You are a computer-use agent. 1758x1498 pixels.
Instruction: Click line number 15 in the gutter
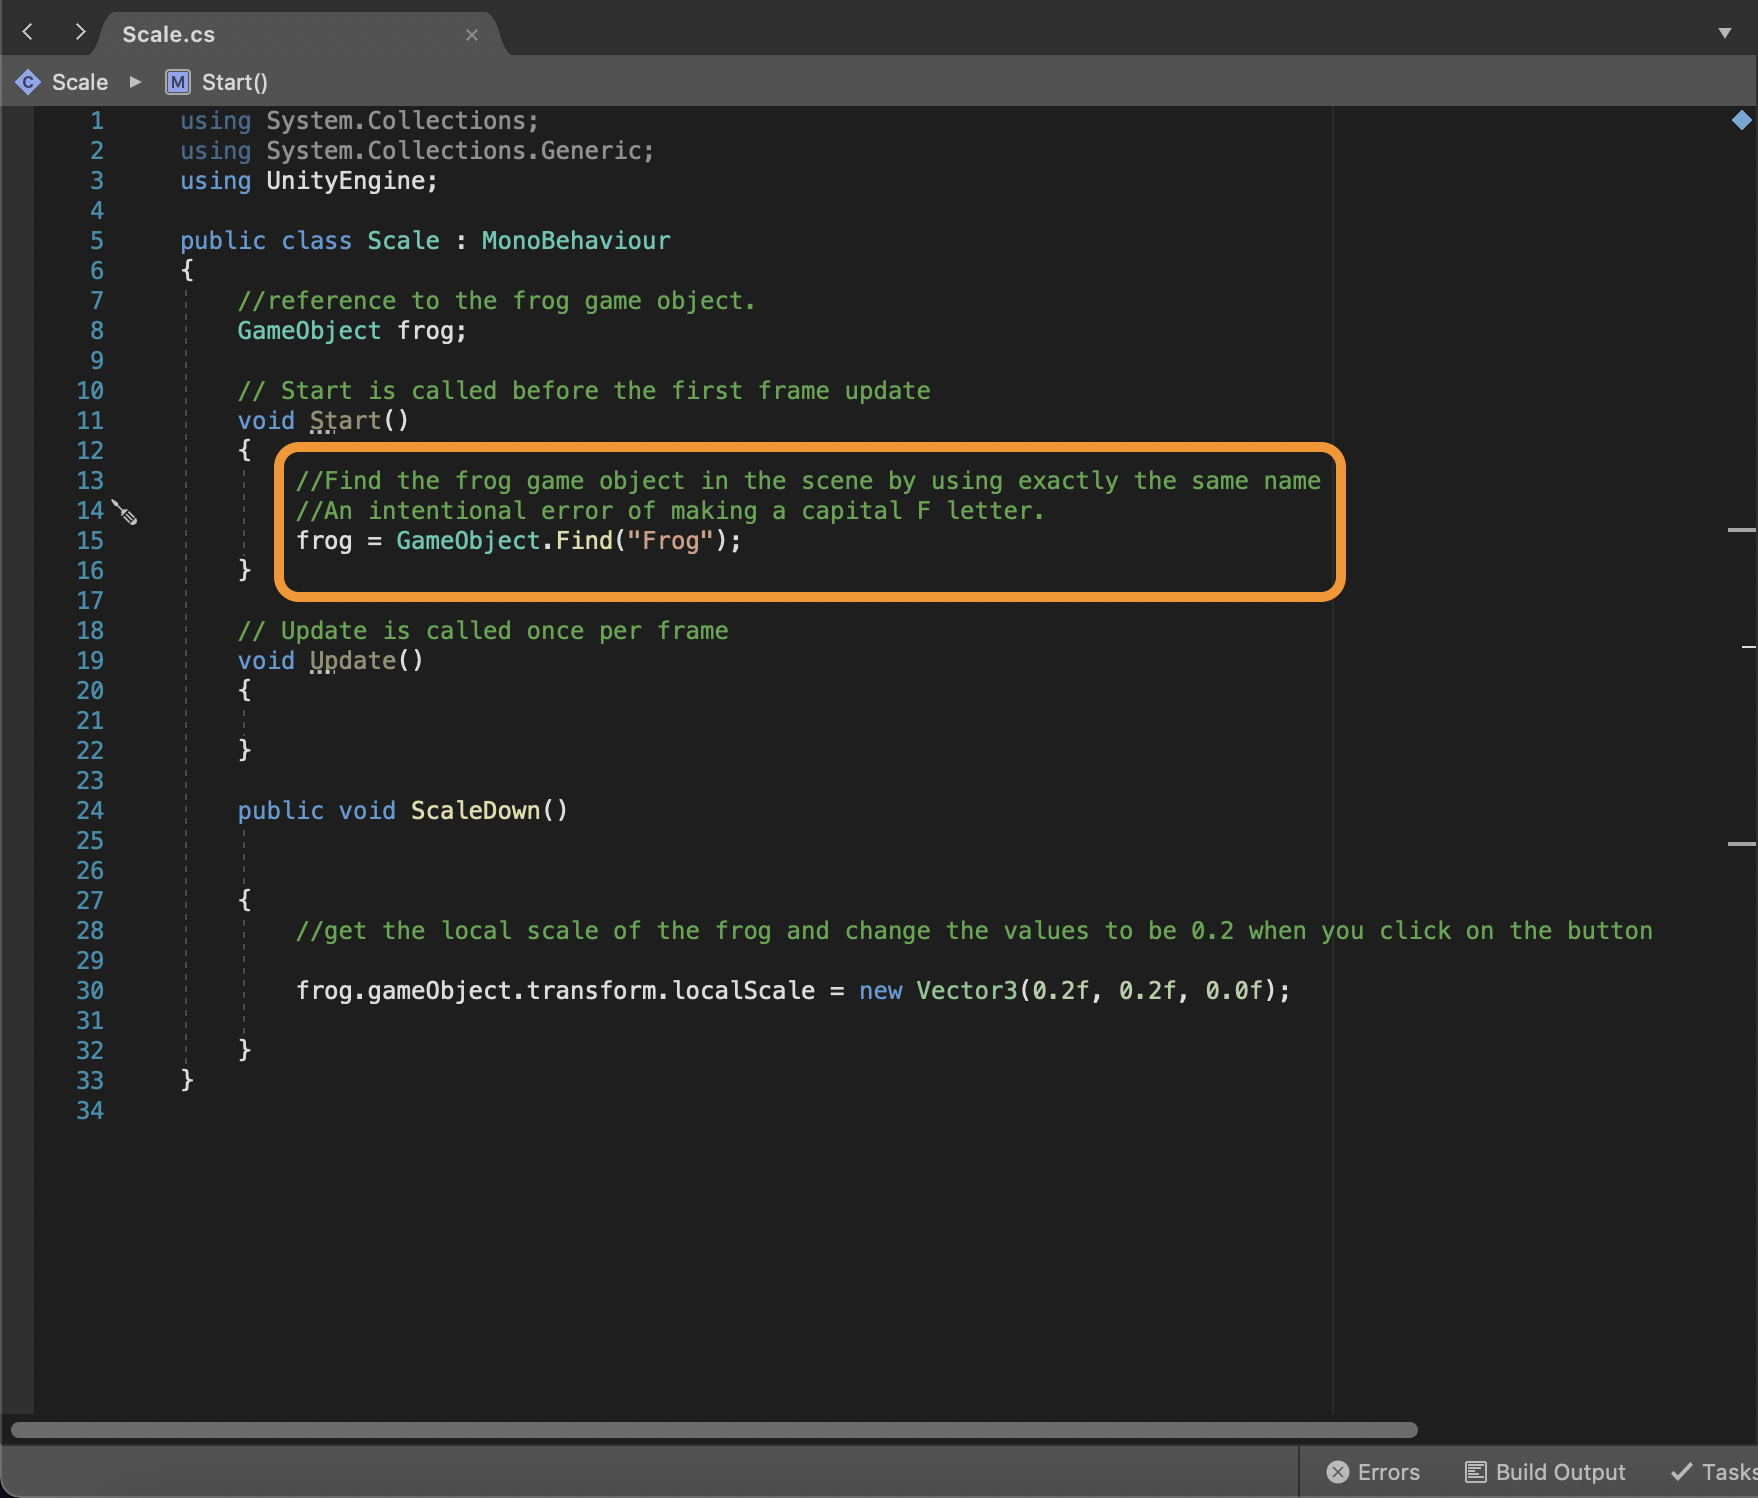point(90,541)
